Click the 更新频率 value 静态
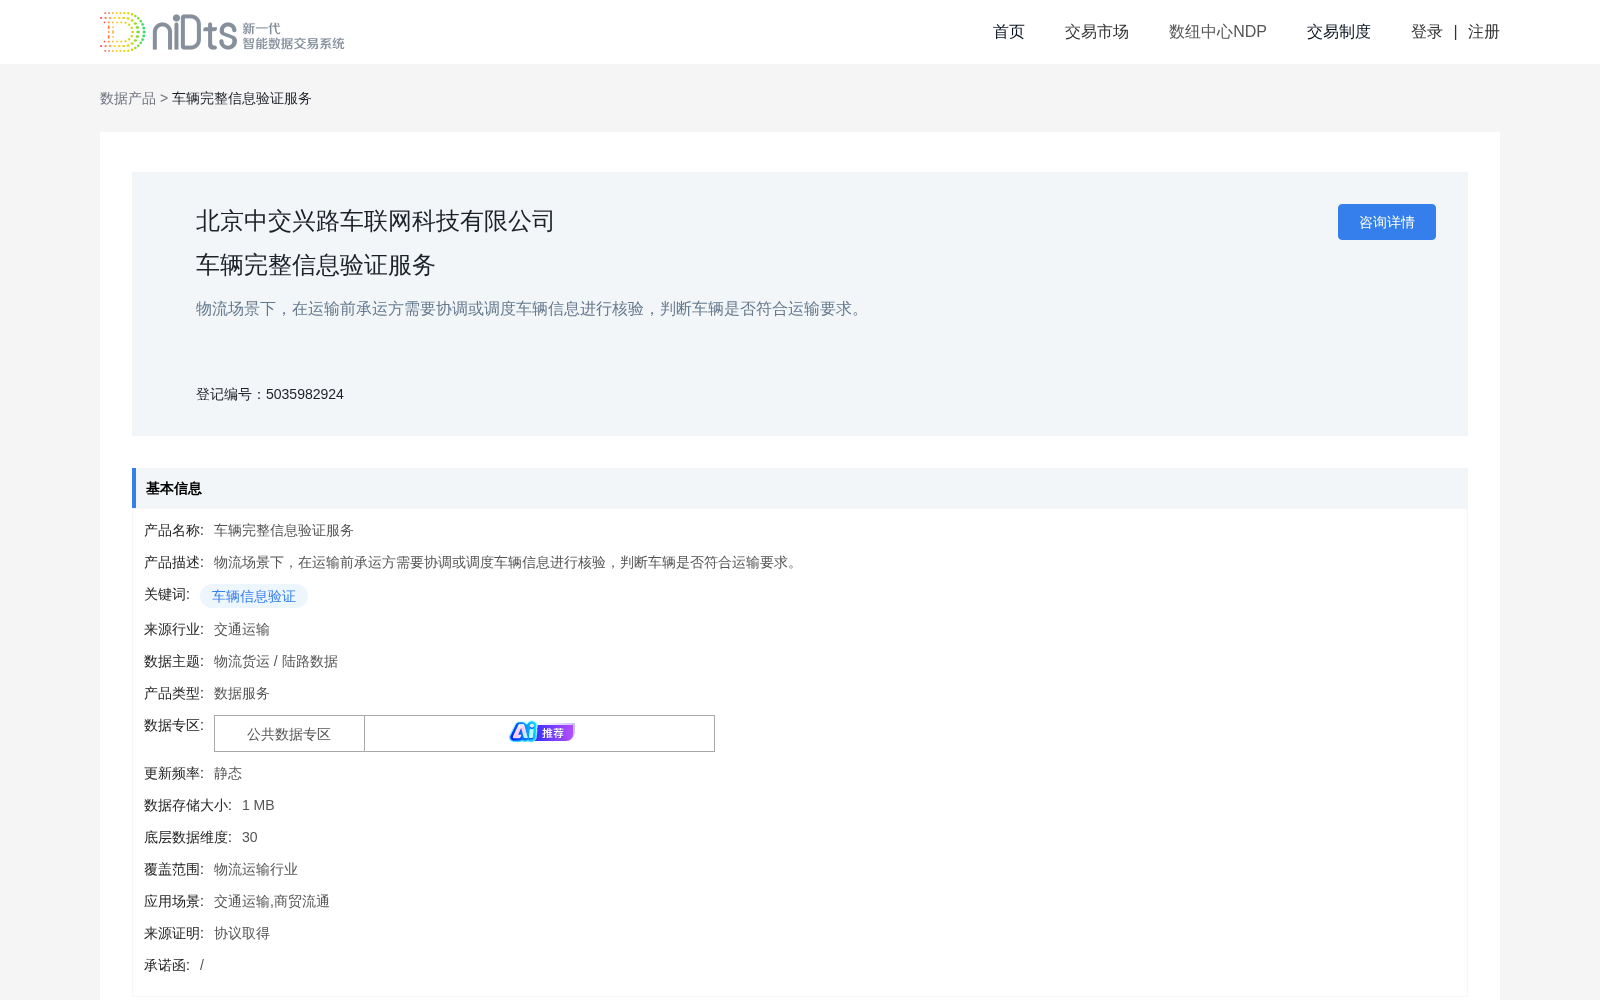 pos(228,773)
